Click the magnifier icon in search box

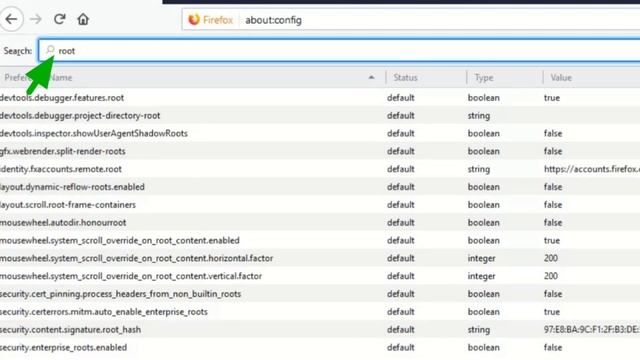50,50
